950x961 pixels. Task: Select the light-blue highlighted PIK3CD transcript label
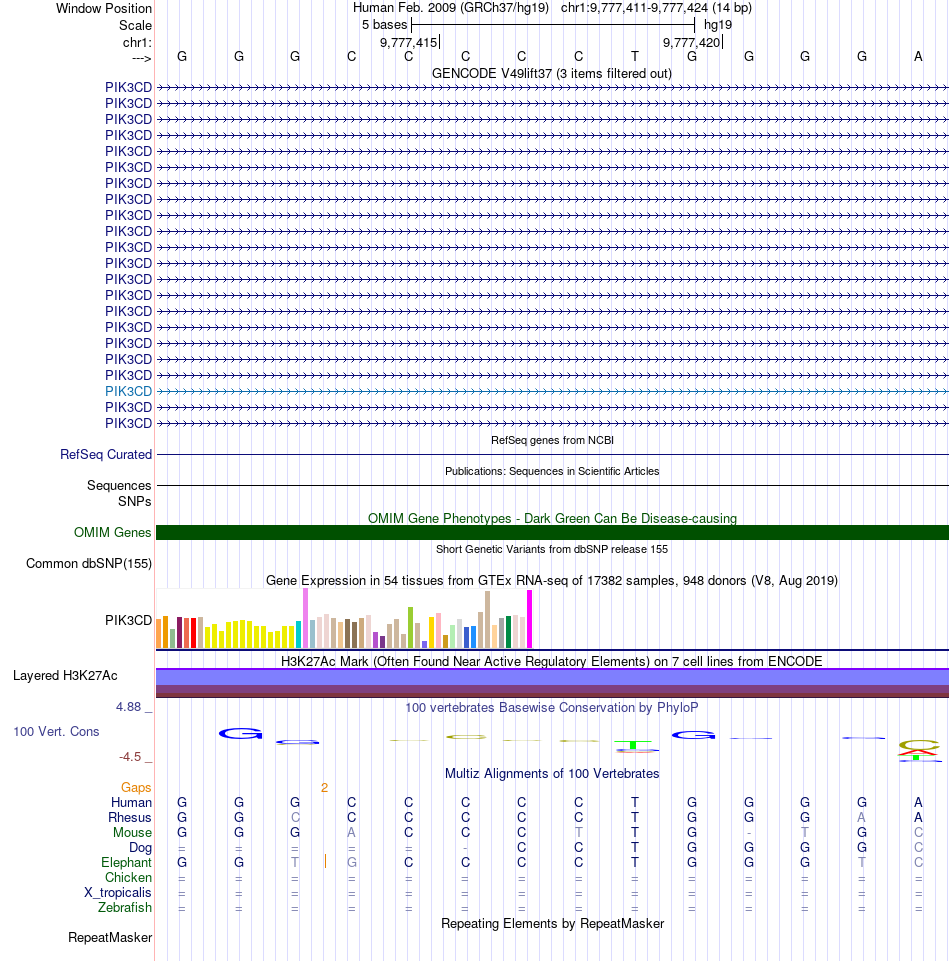pos(128,391)
